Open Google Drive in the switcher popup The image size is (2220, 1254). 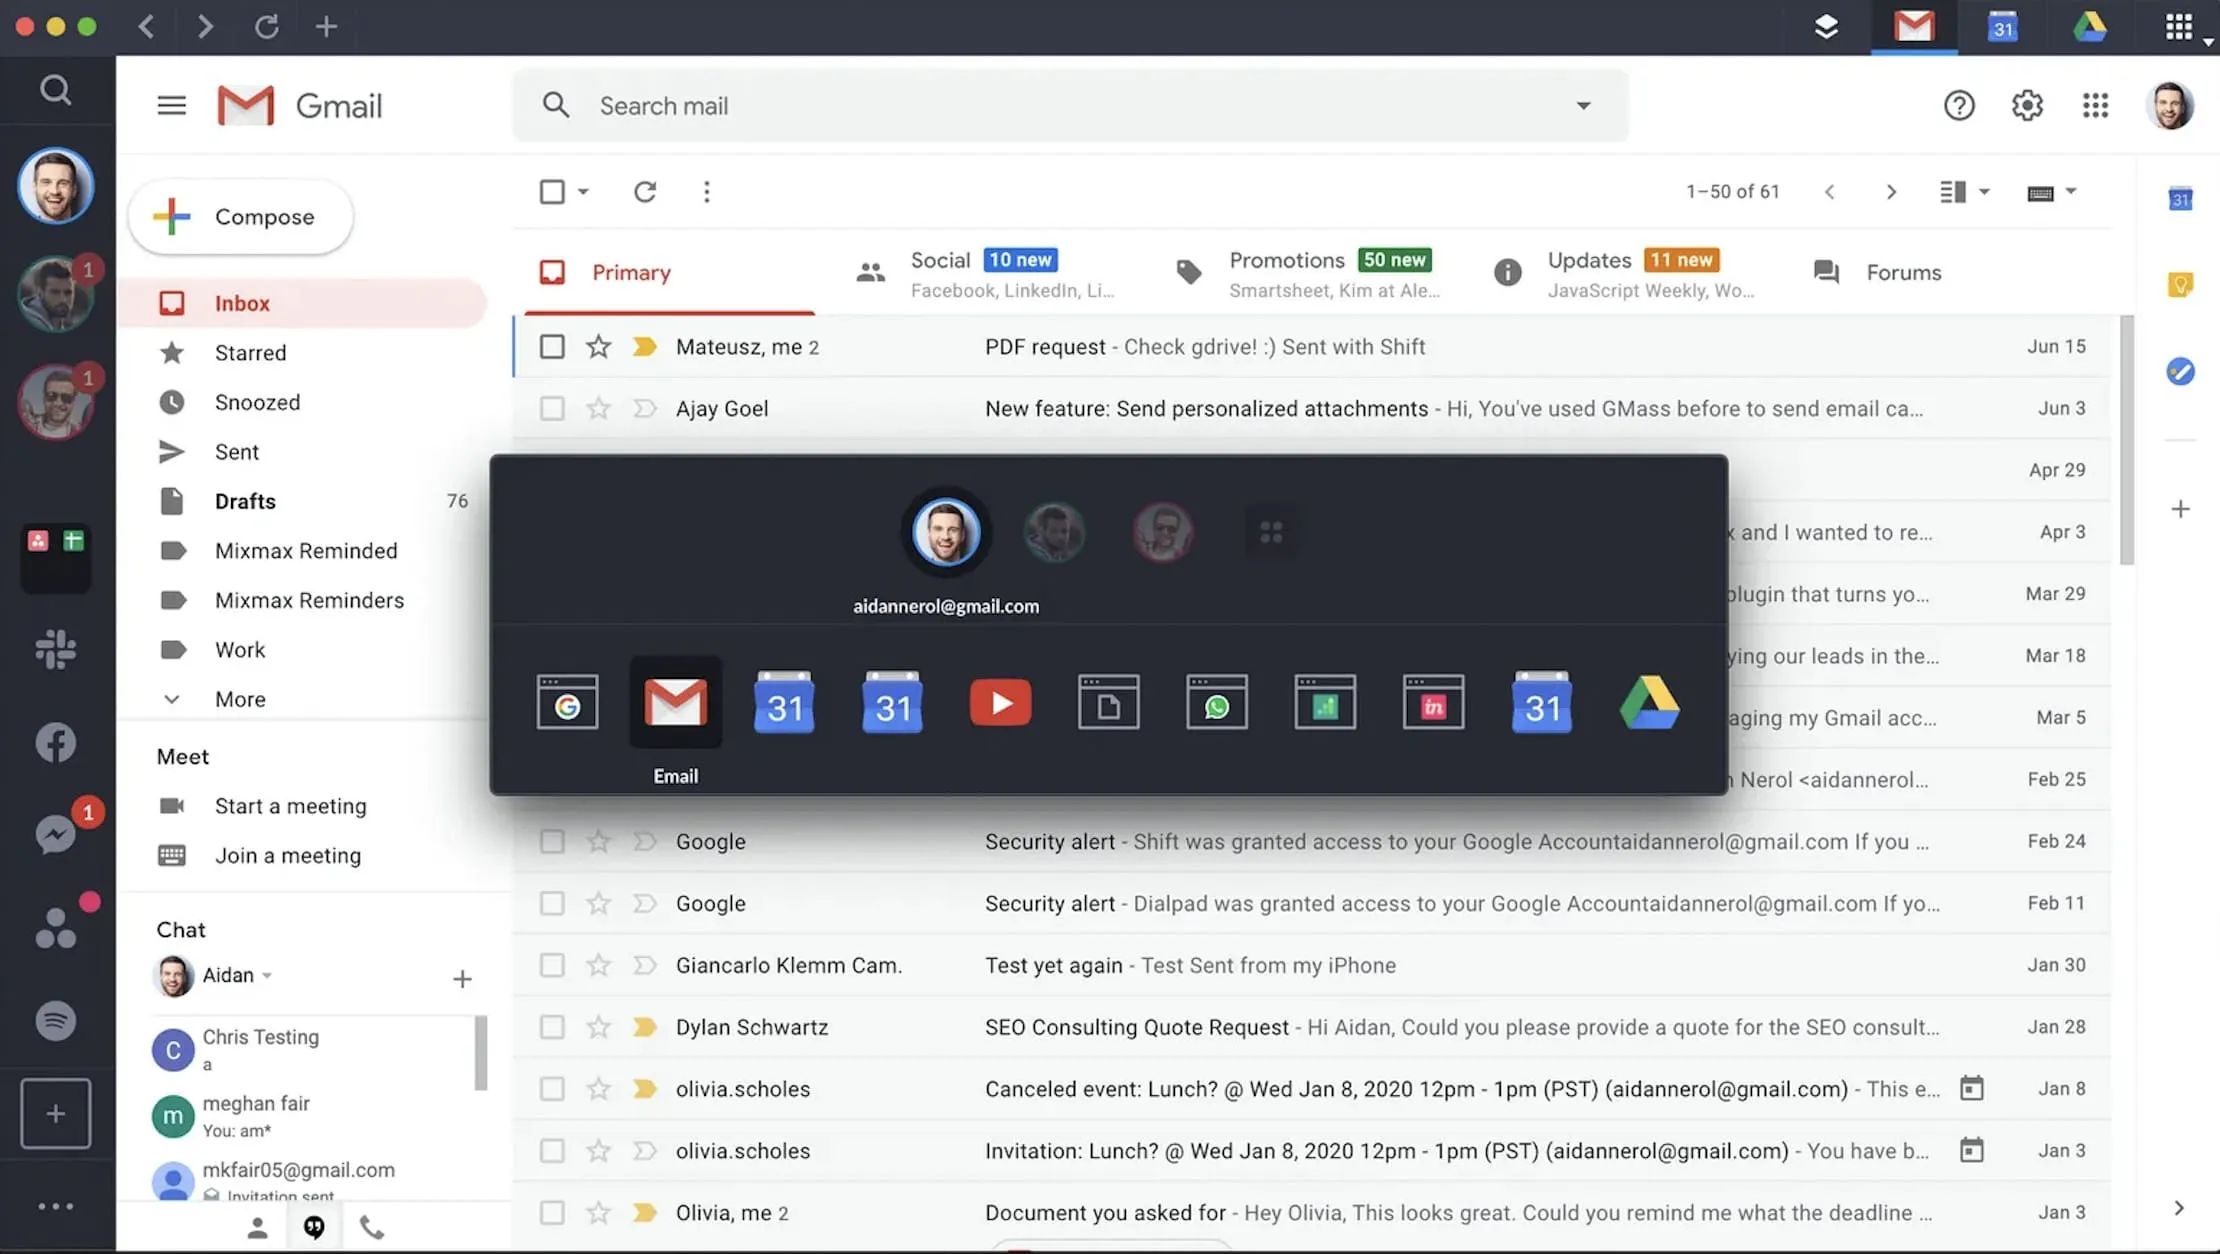[1649, 703]
